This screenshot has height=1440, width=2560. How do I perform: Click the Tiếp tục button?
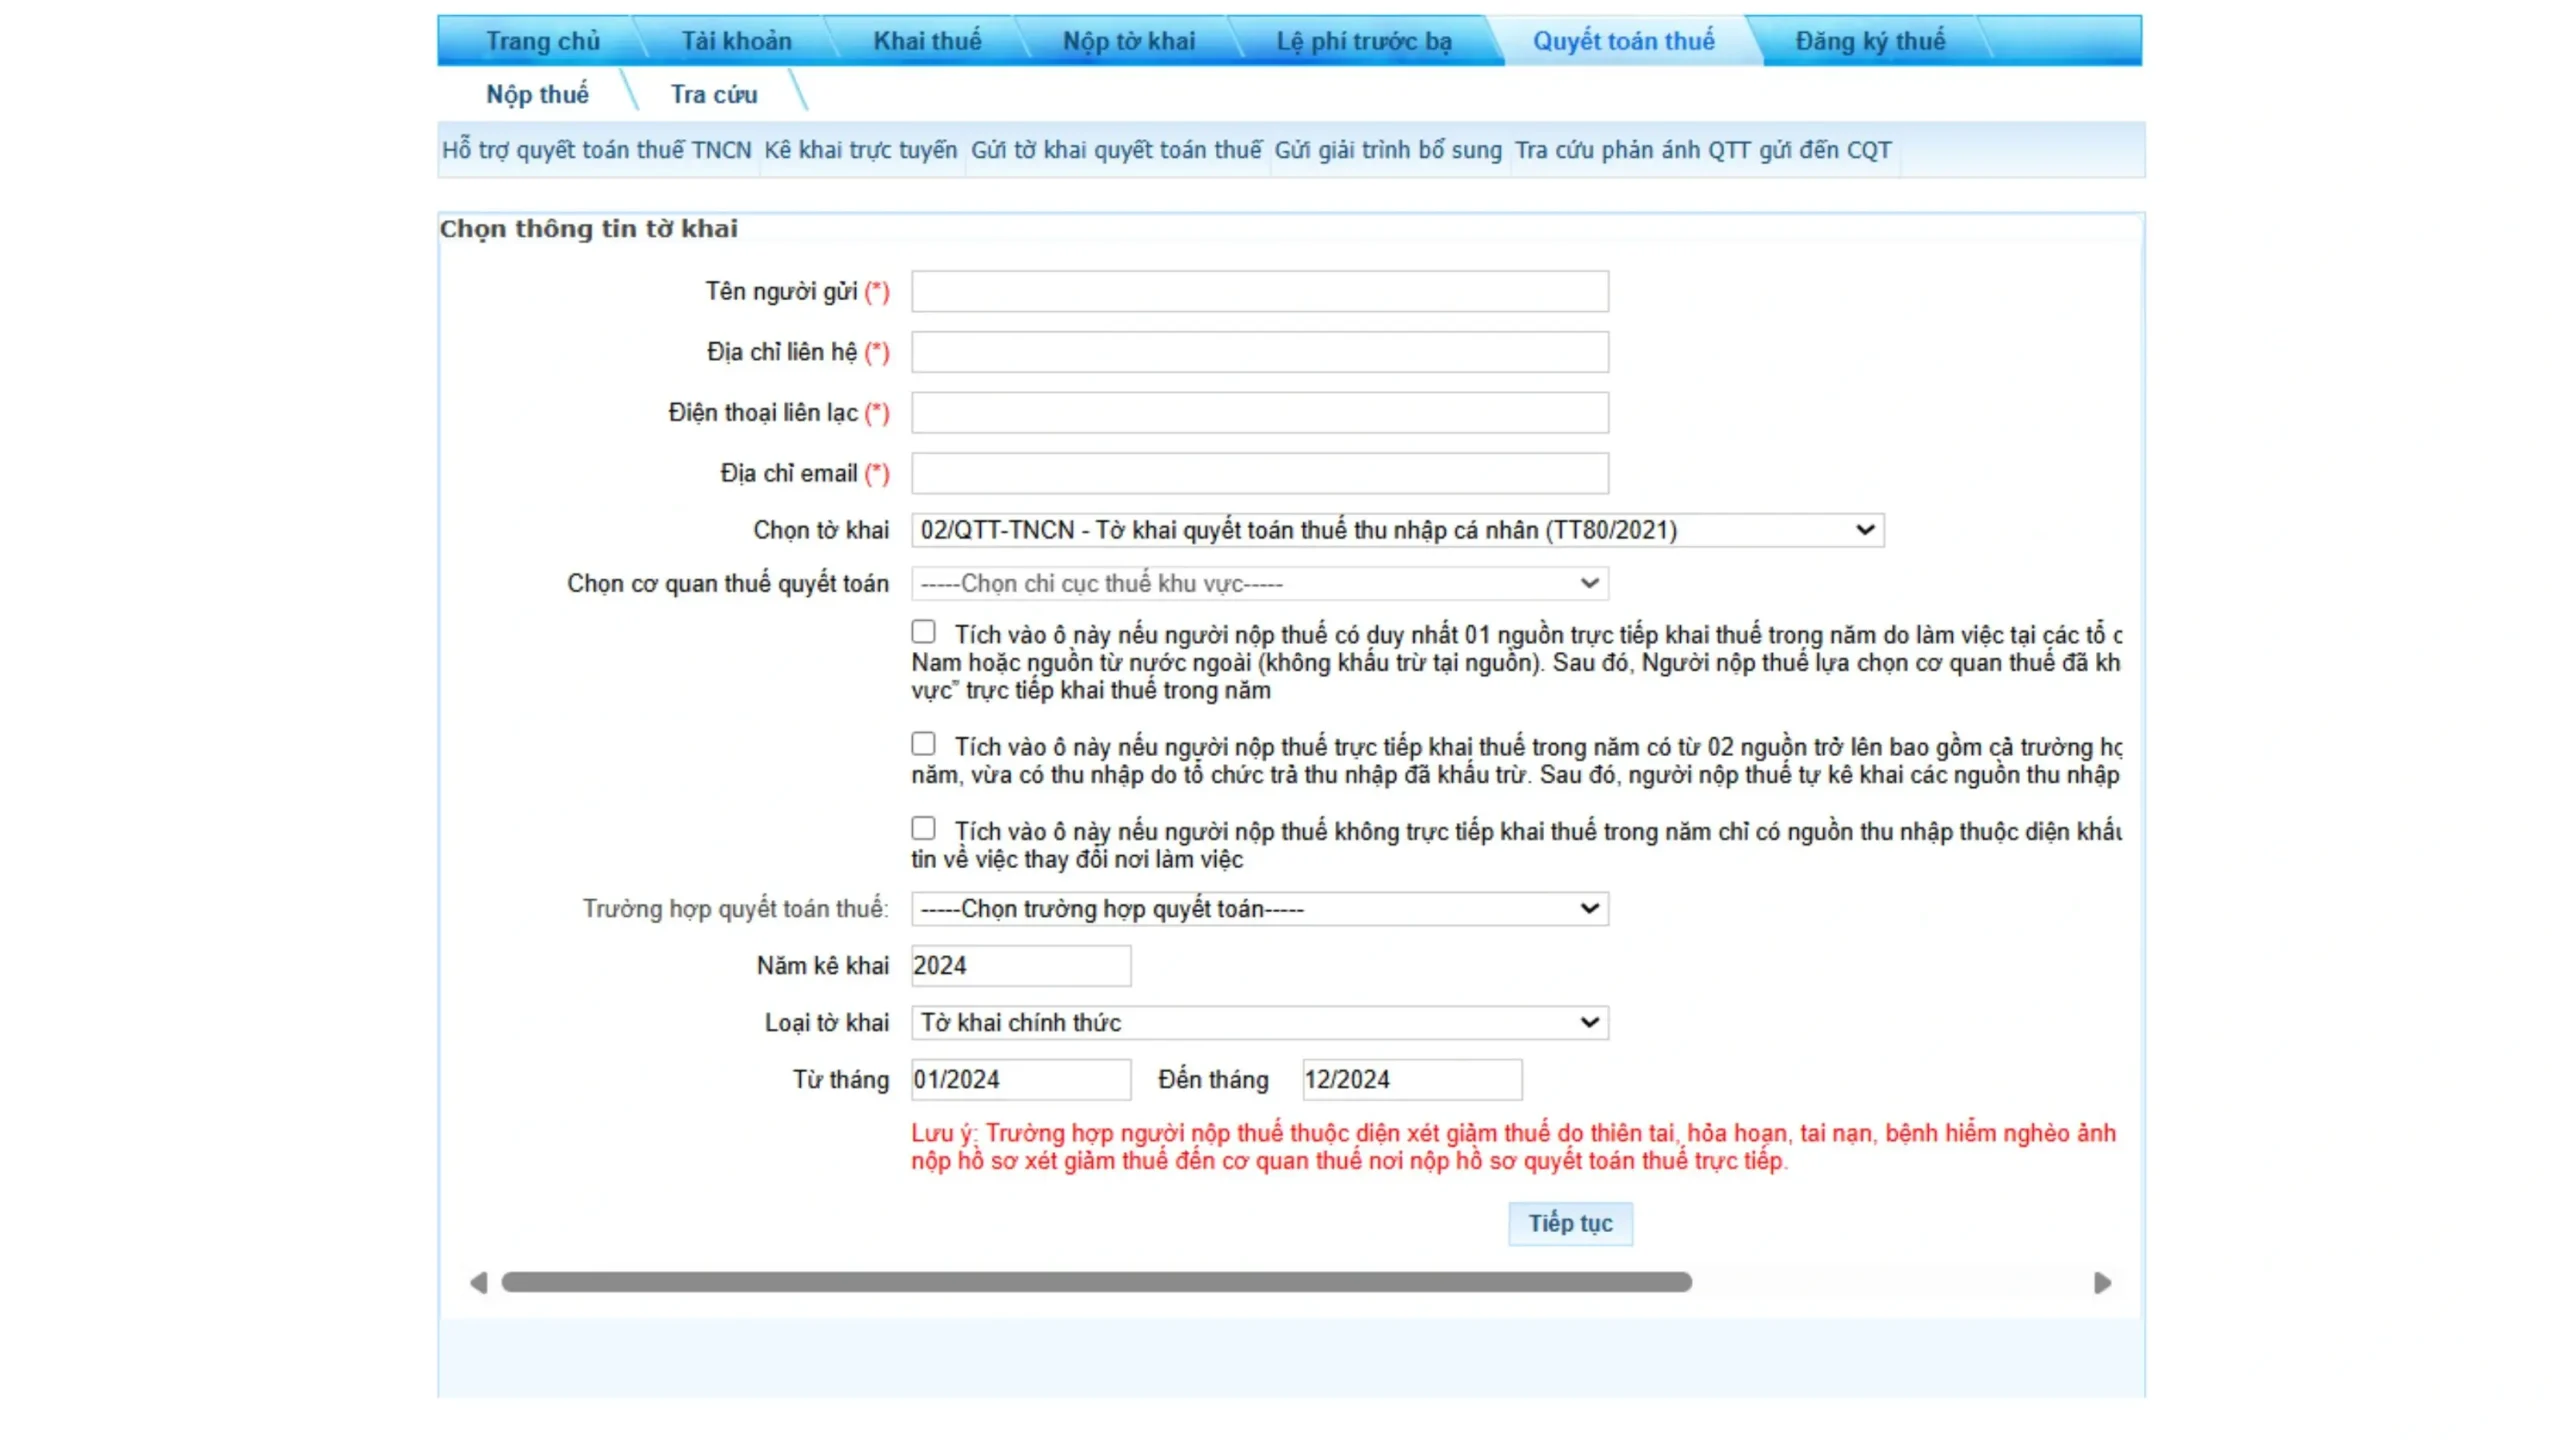[x=1570, y=1223]
